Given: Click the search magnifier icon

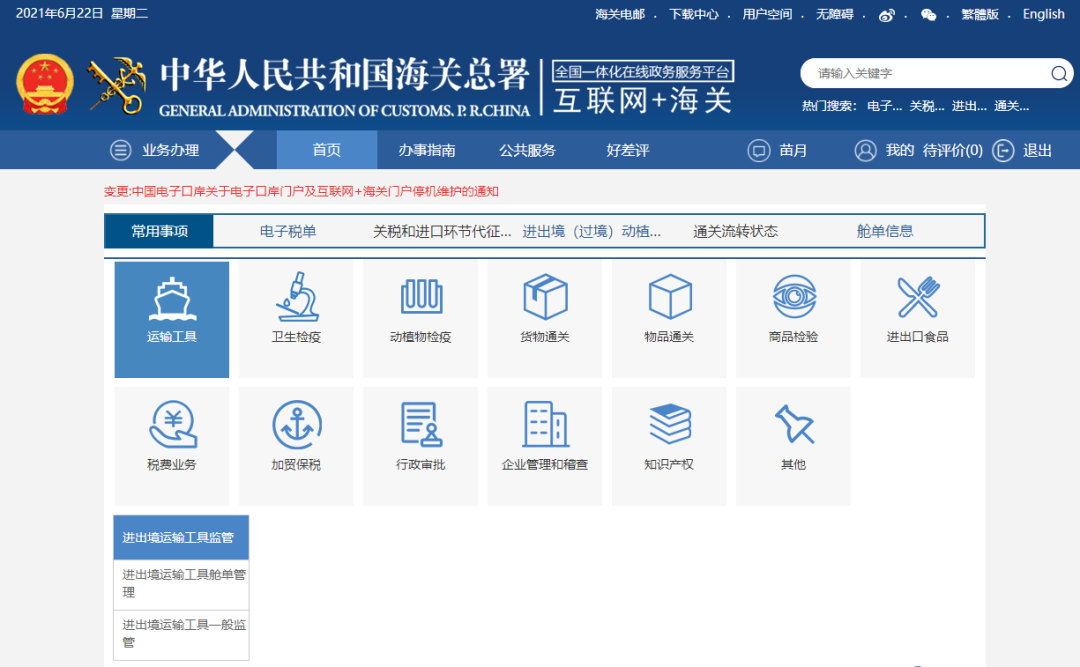Looking at the screenshot, I should click(x=1059, y=73).
